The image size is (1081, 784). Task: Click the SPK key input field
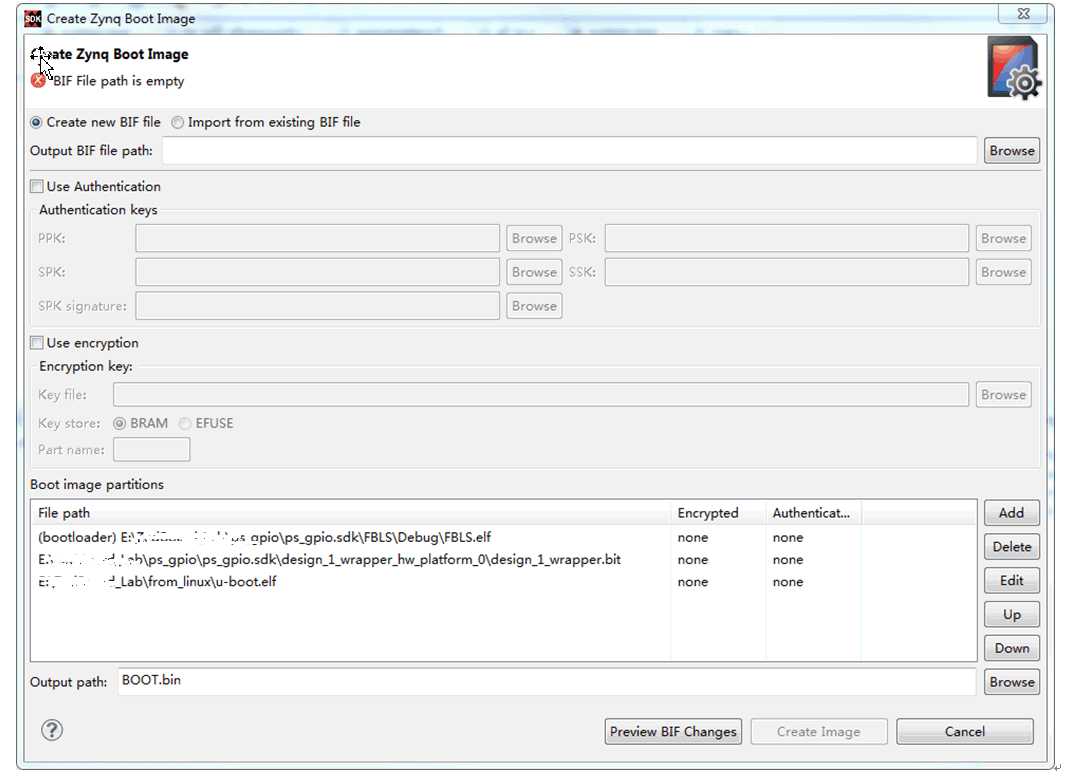coord(317,272)
